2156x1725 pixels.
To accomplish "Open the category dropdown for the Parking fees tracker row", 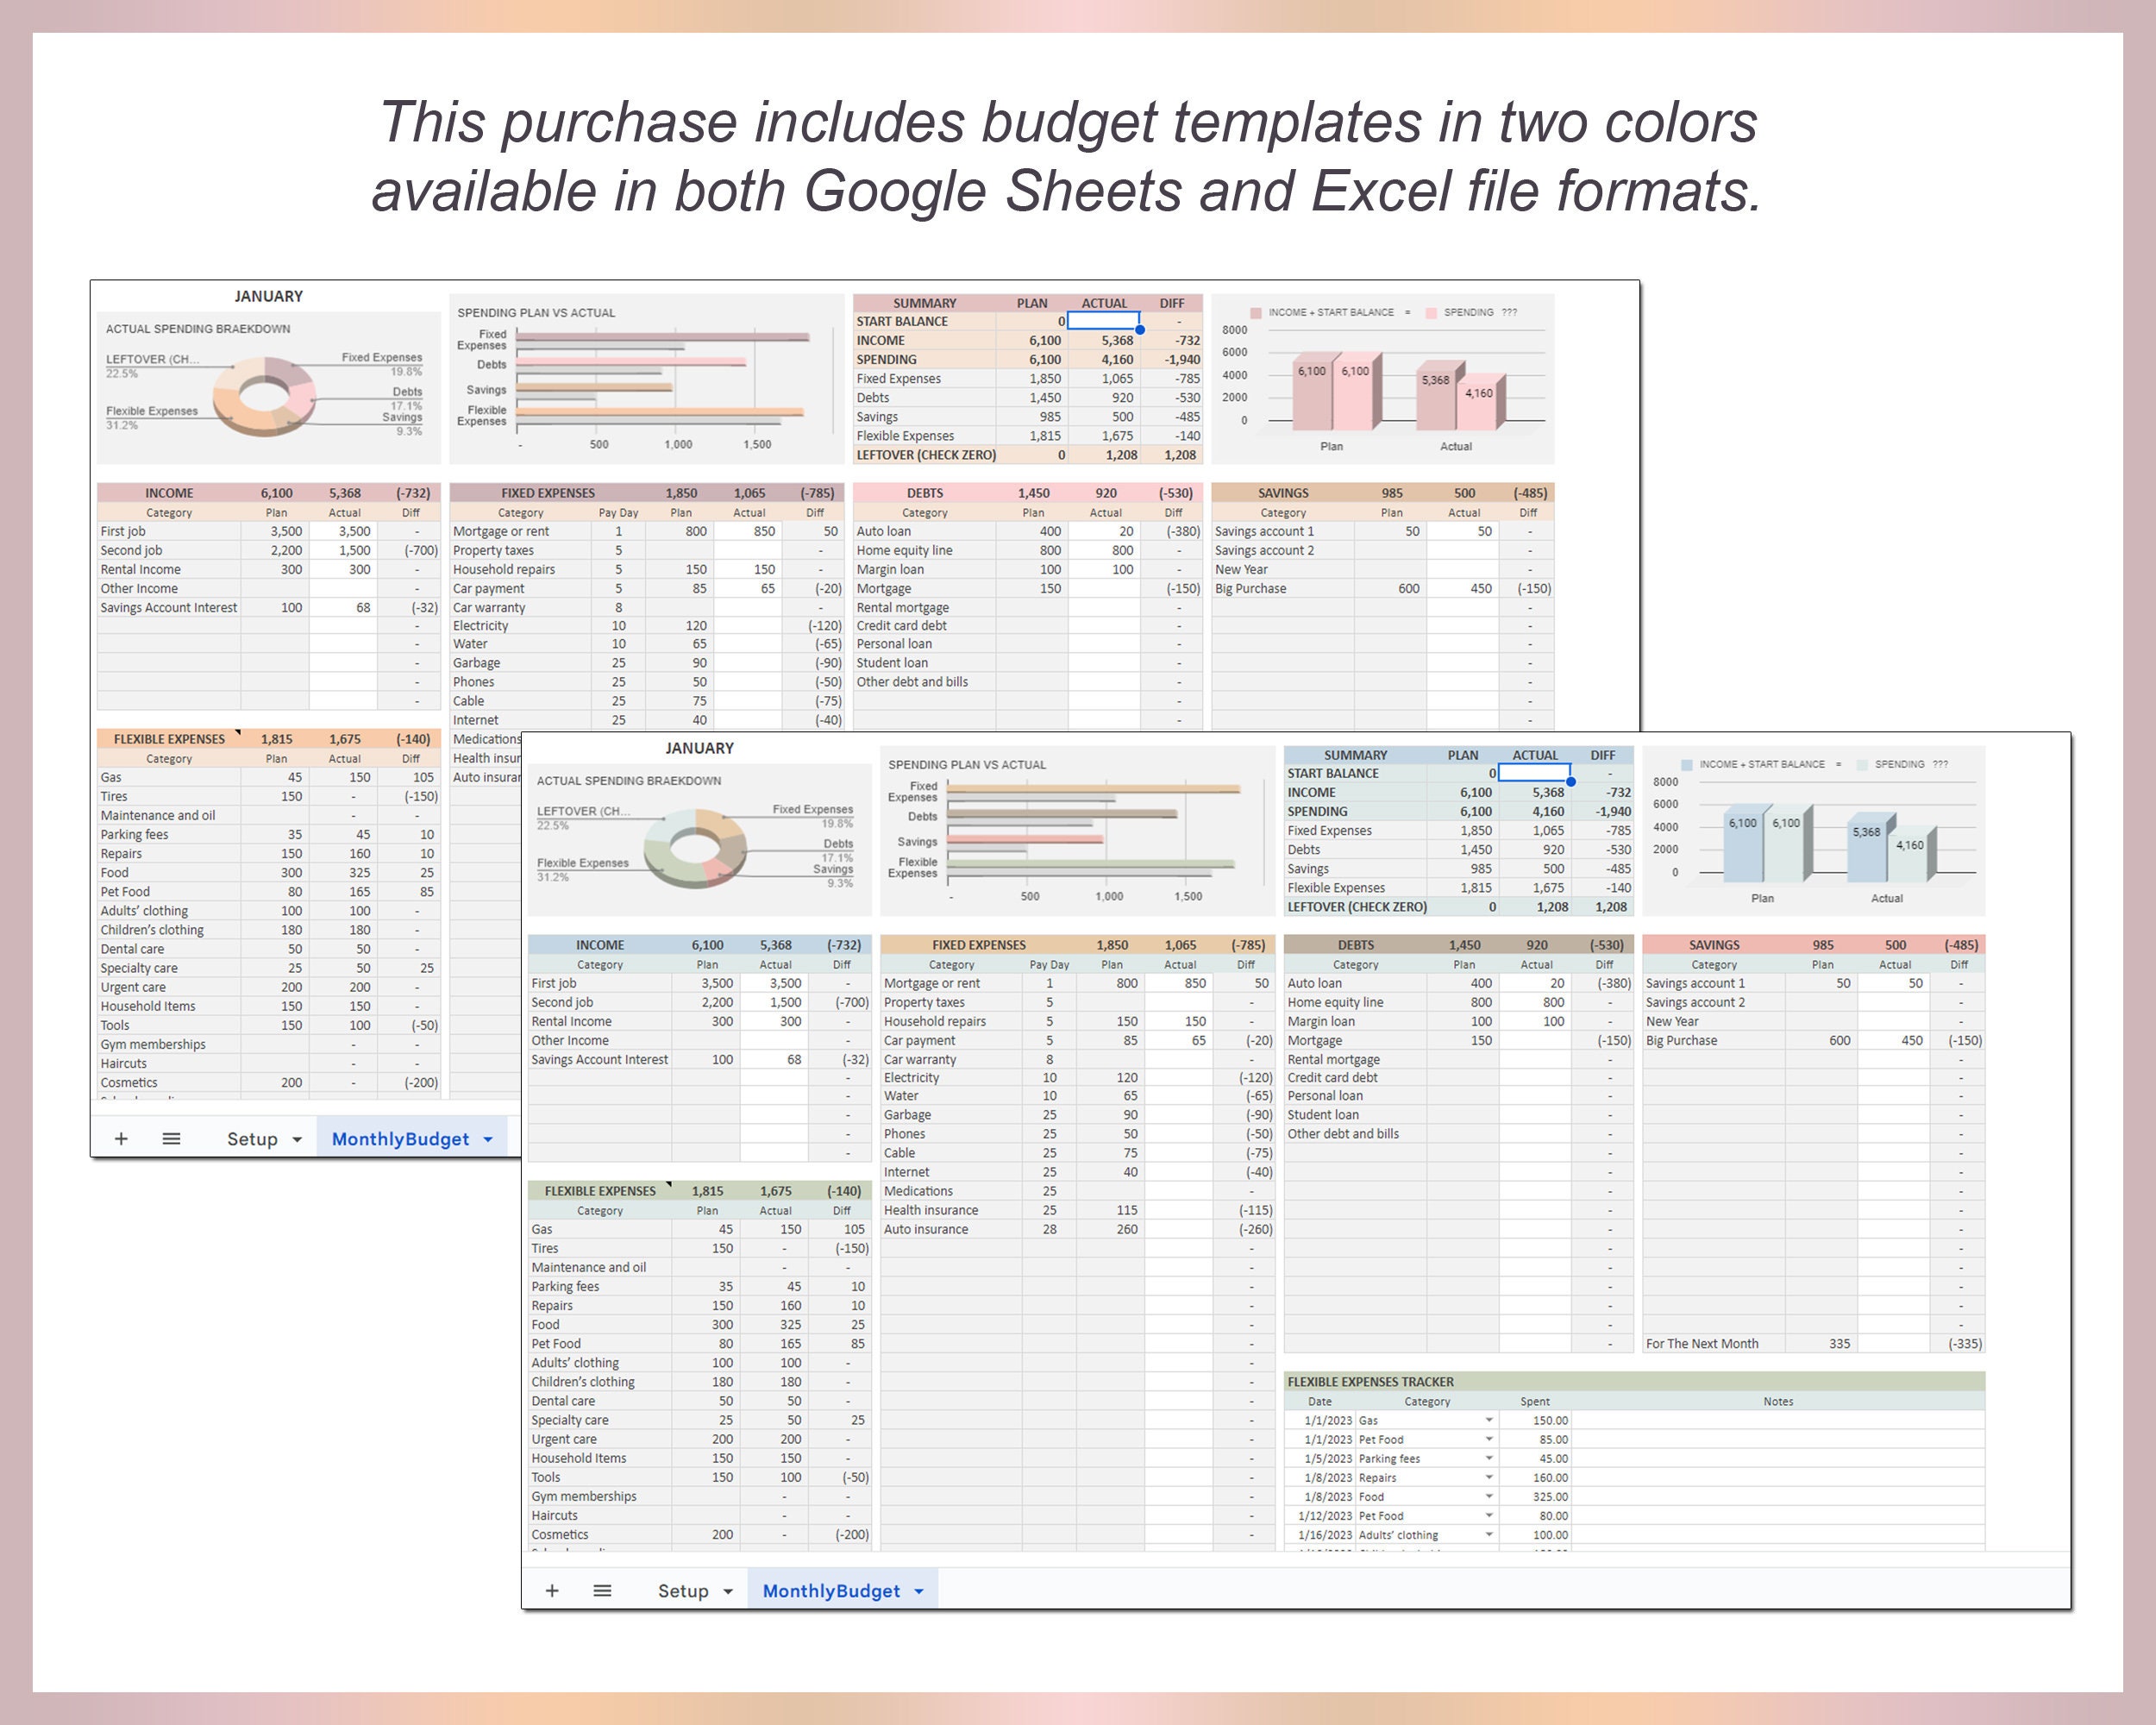I will 1489,1458.
